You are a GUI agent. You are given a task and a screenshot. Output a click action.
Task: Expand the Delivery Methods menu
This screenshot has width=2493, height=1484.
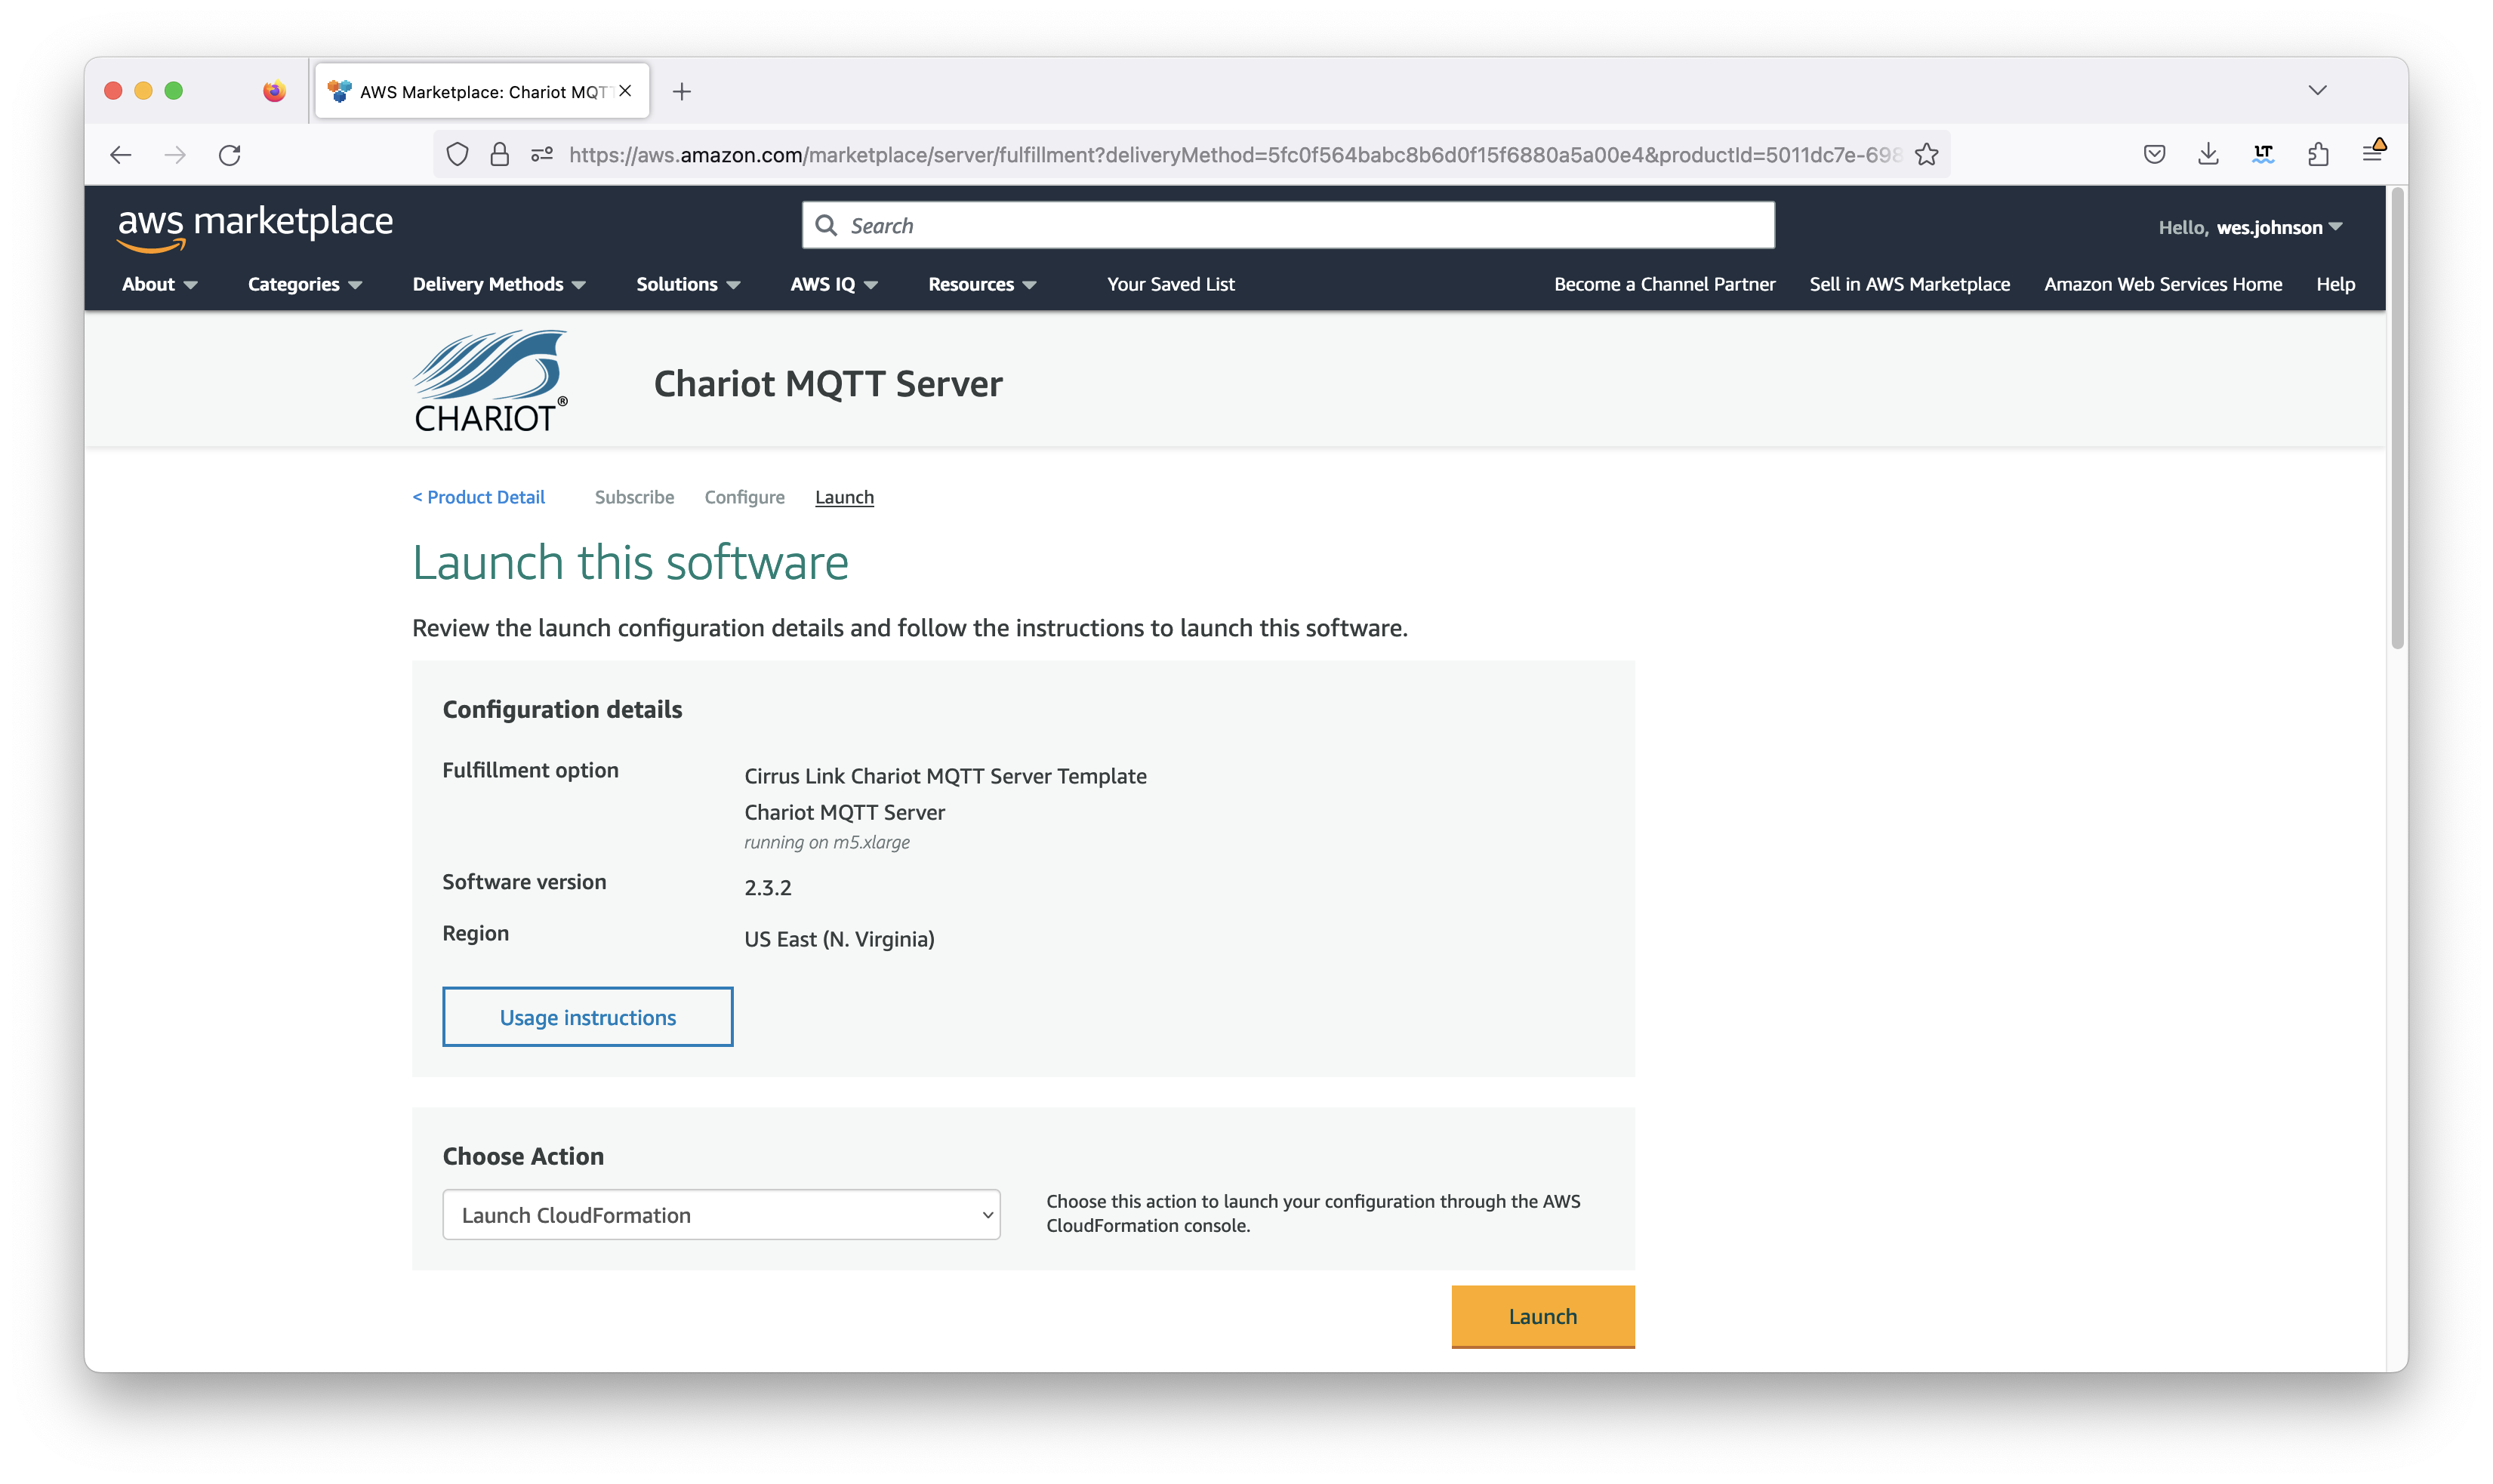point(499,285)
